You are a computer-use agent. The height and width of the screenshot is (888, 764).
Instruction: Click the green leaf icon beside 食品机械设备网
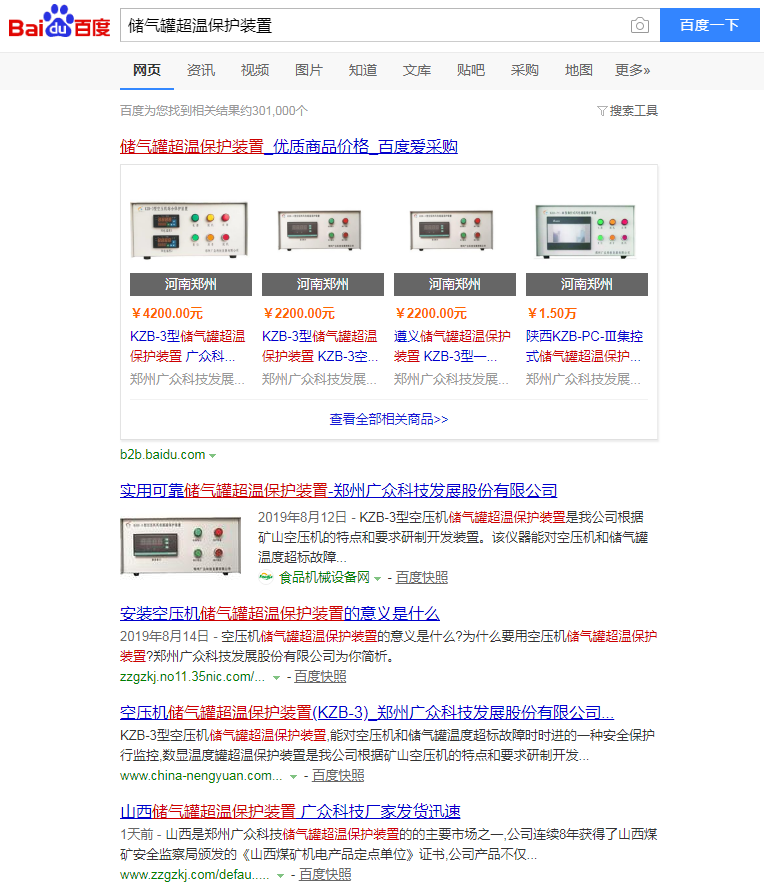pos(266,577)
